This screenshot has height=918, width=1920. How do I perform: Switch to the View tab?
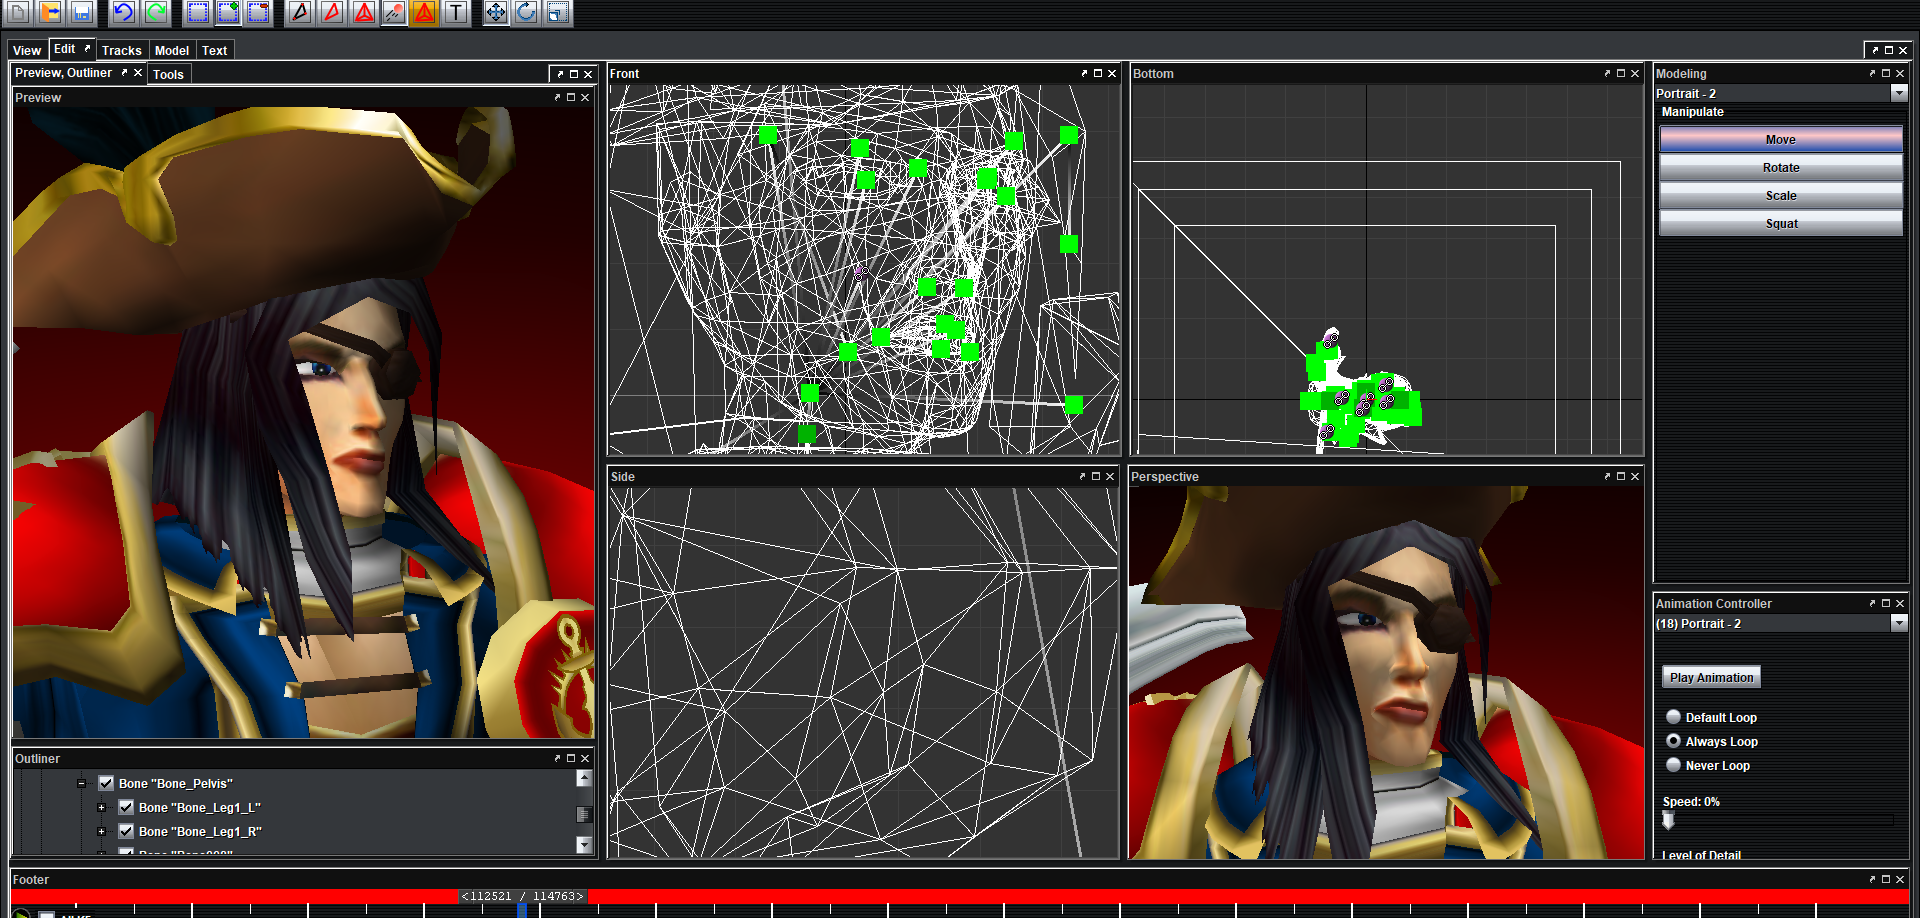point(27,50)
